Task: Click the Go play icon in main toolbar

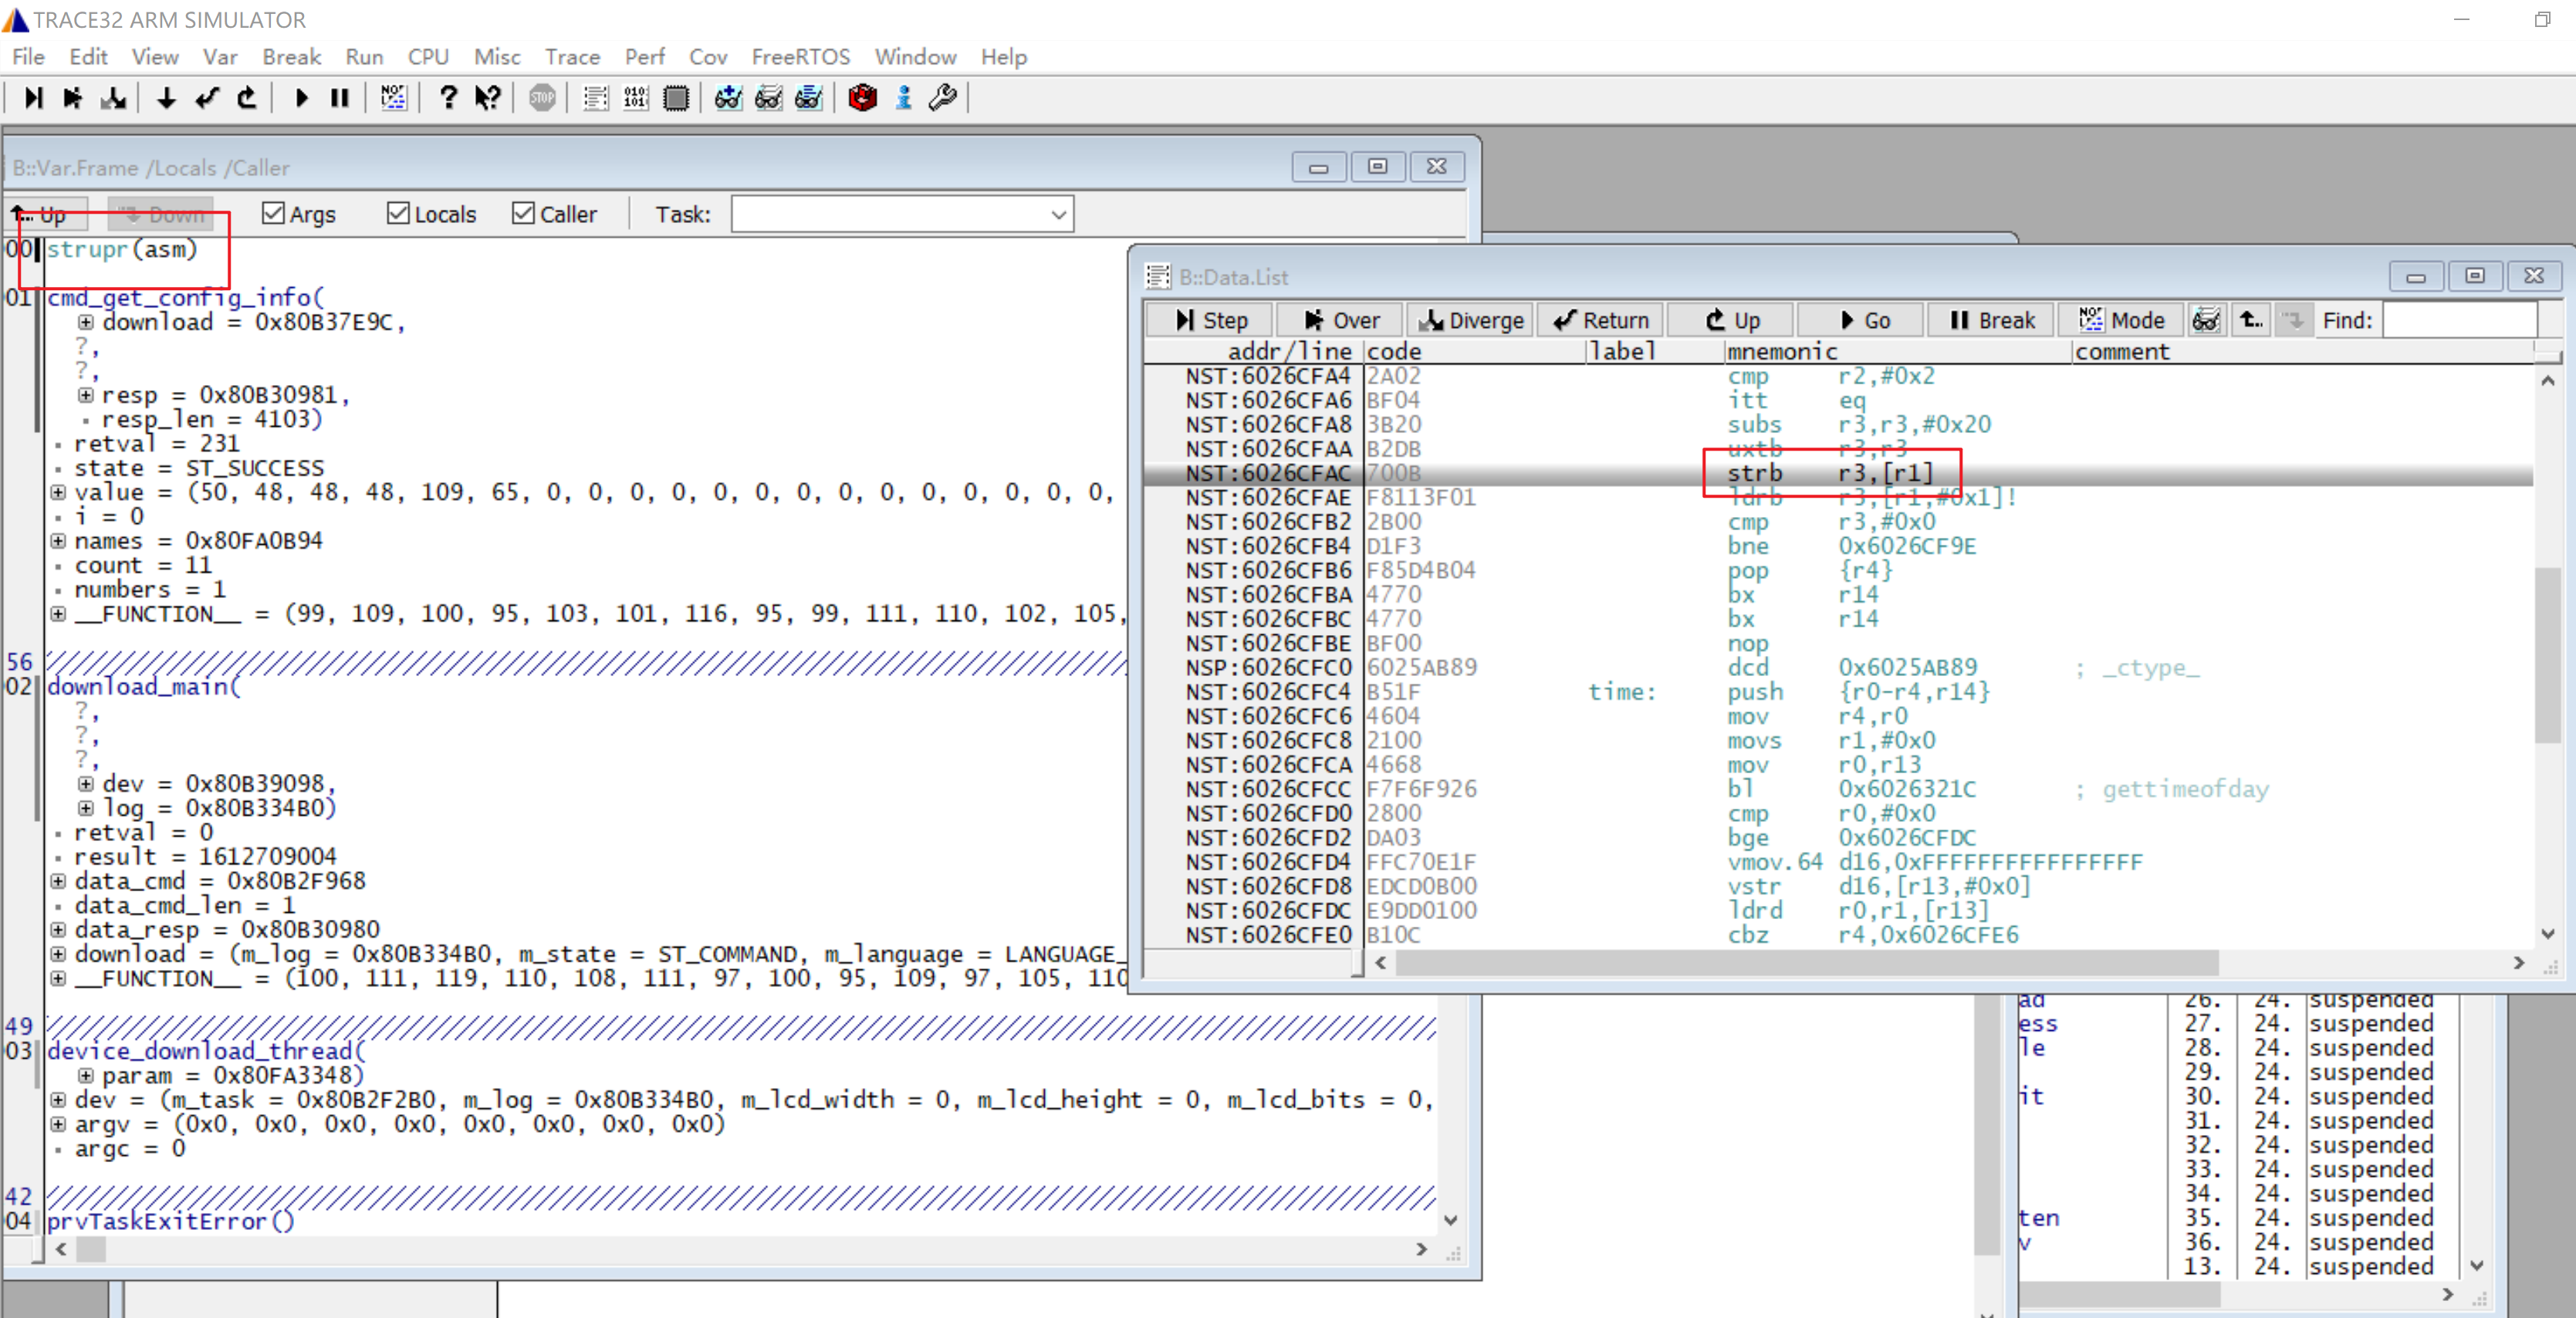Action: (301, 98)
